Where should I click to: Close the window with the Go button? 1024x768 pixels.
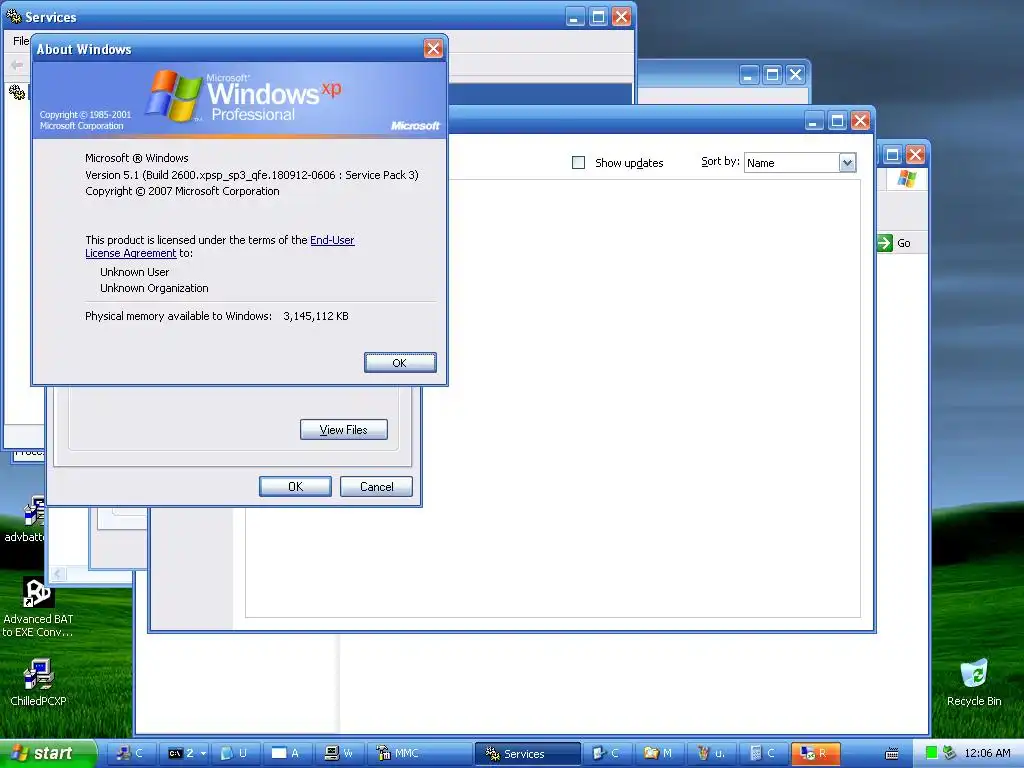[x=916, y=155]
